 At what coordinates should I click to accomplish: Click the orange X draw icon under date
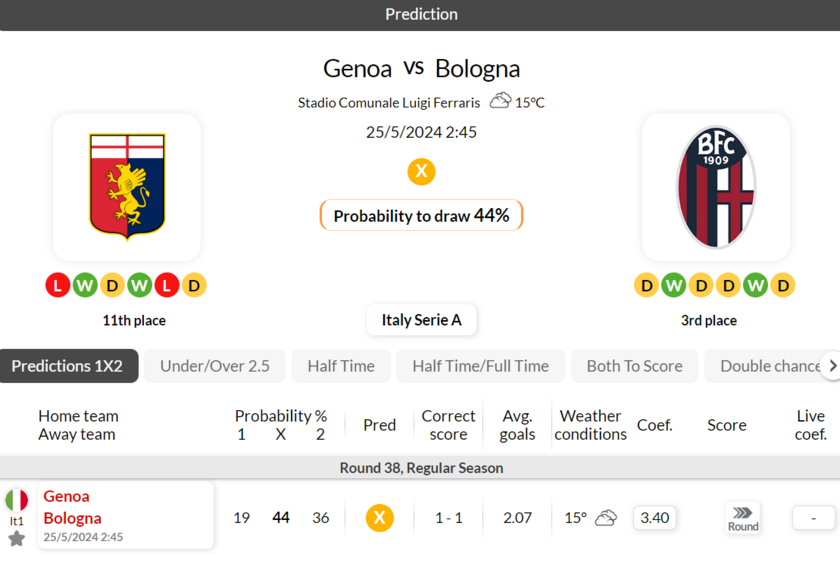pyautogui.click(x=421, y=171)
